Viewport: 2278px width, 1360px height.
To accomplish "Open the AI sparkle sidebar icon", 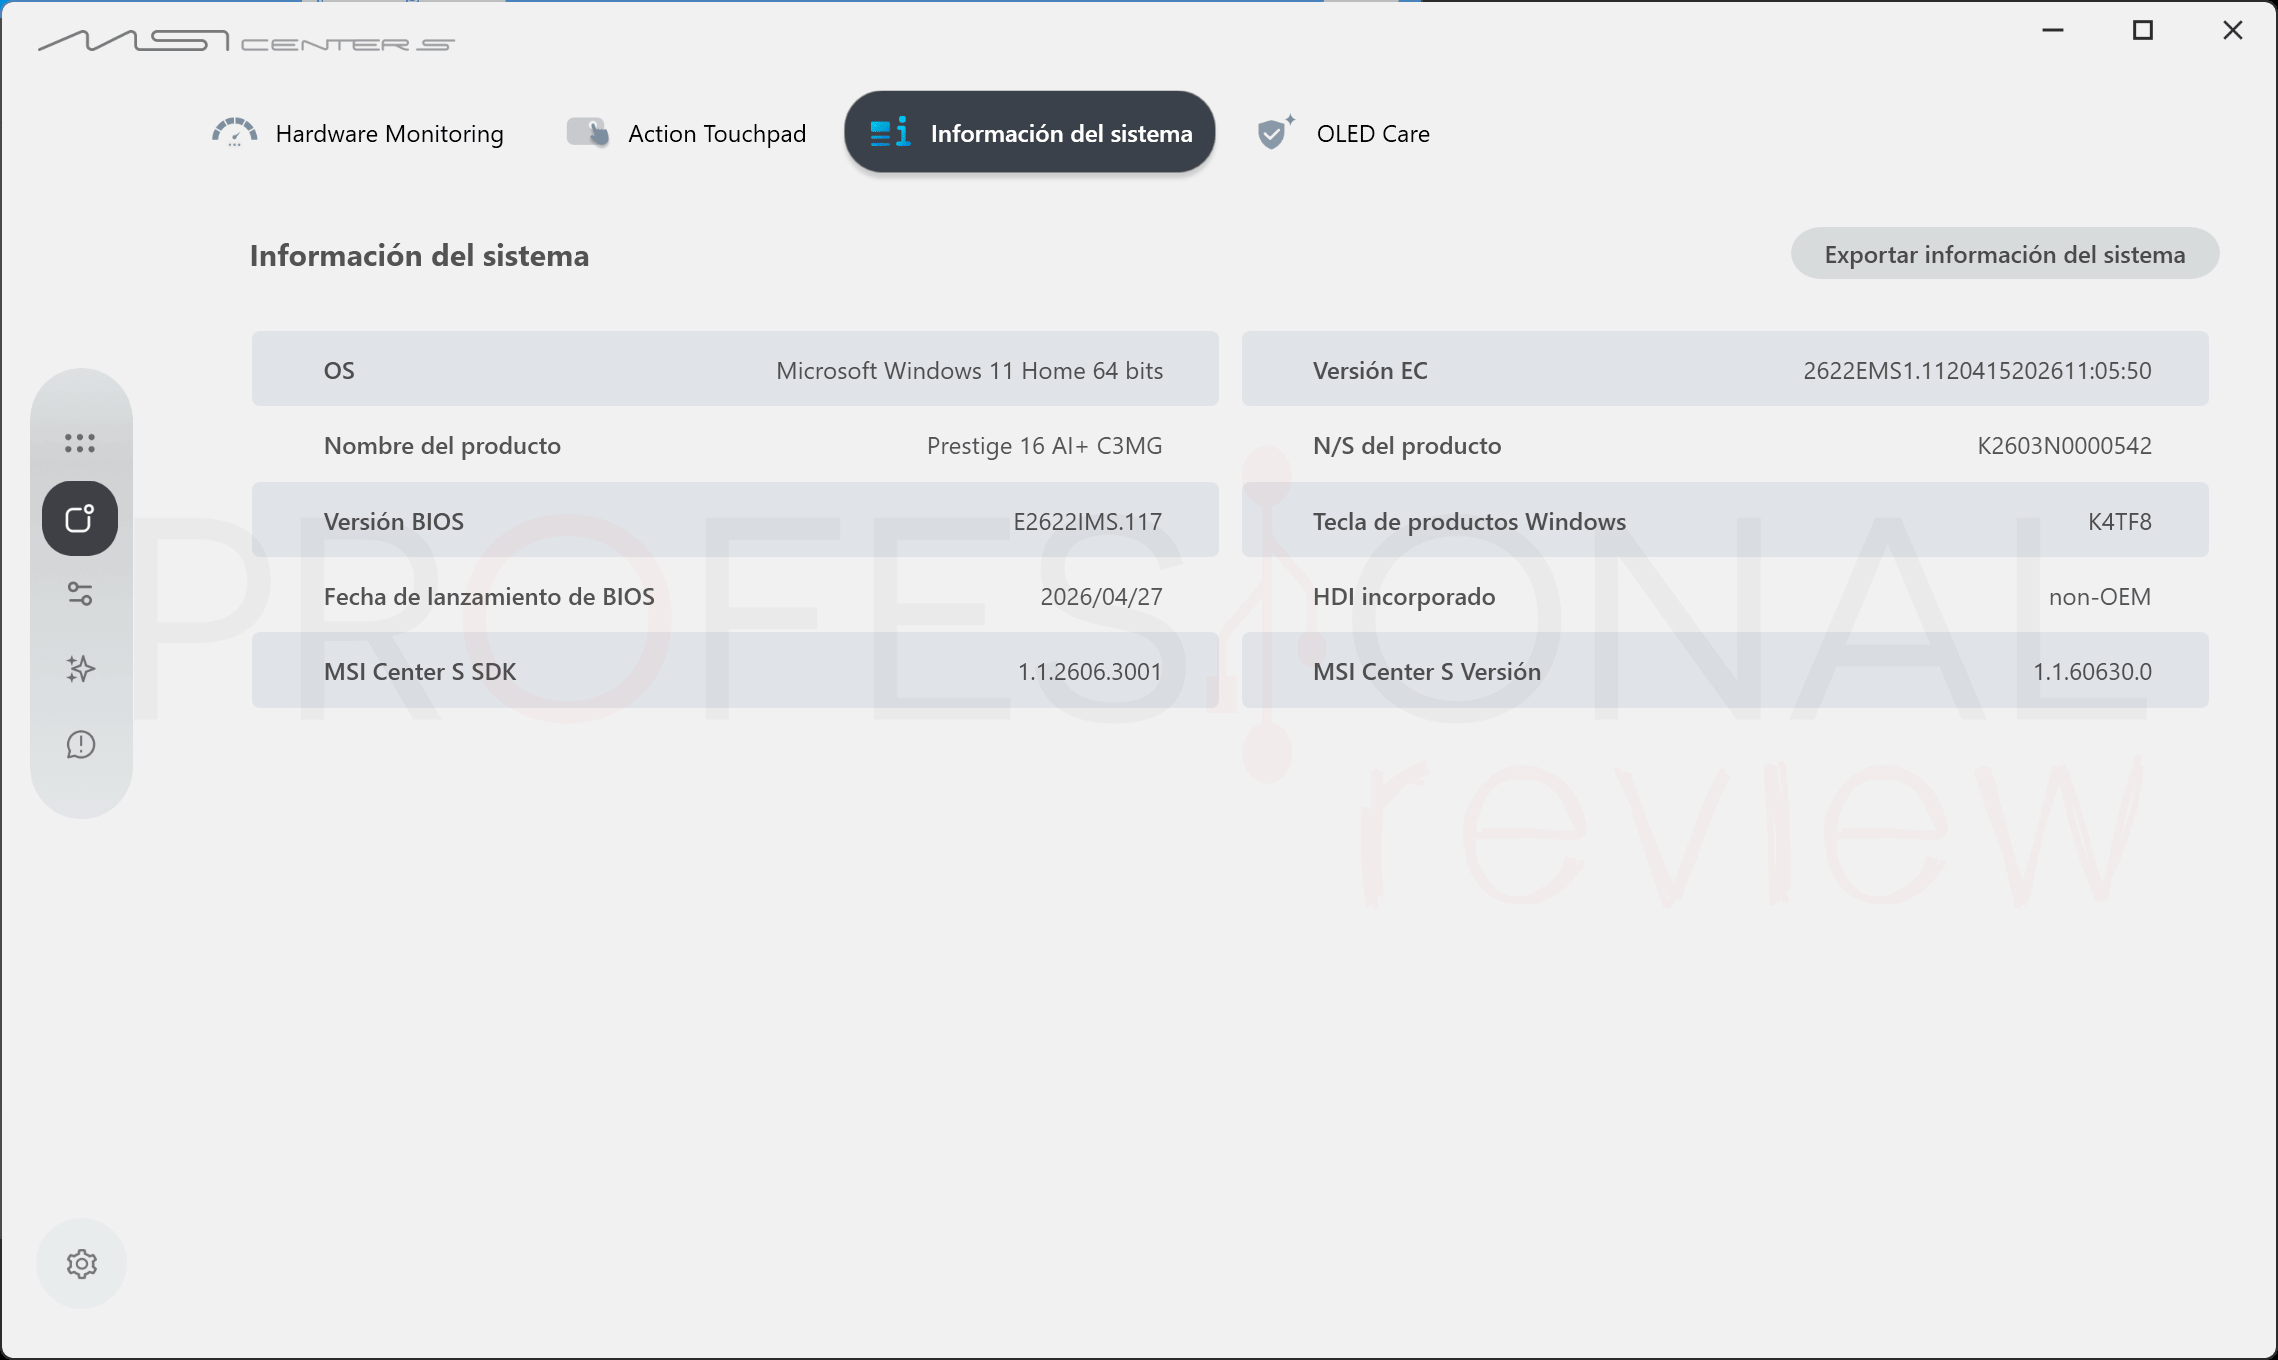I will click(x=80, y=669).
